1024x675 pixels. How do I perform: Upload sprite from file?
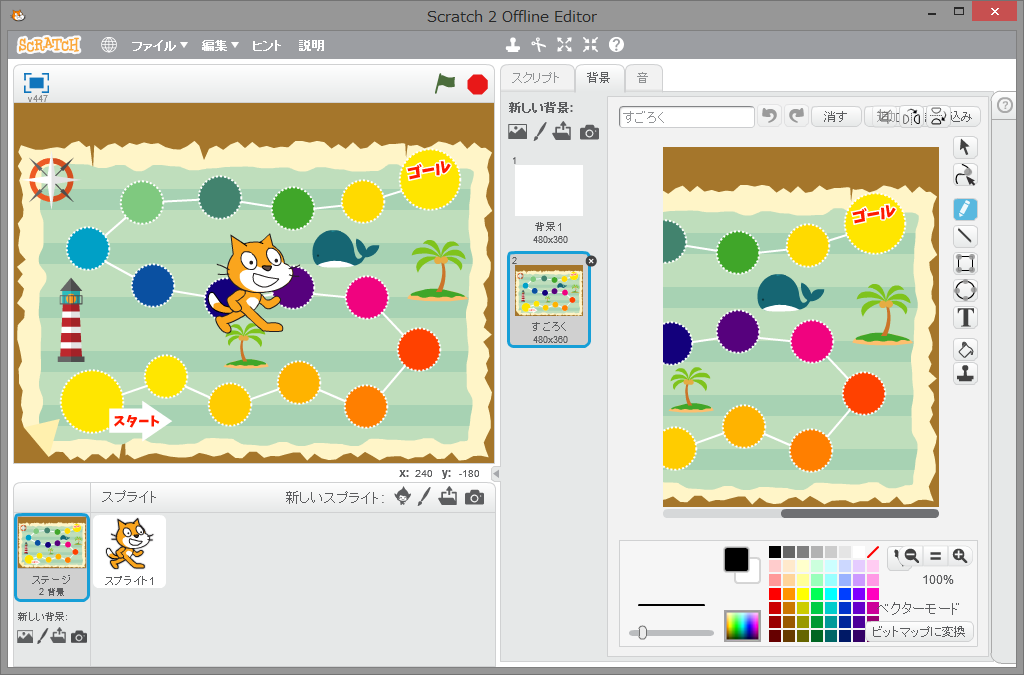point(448,497)
